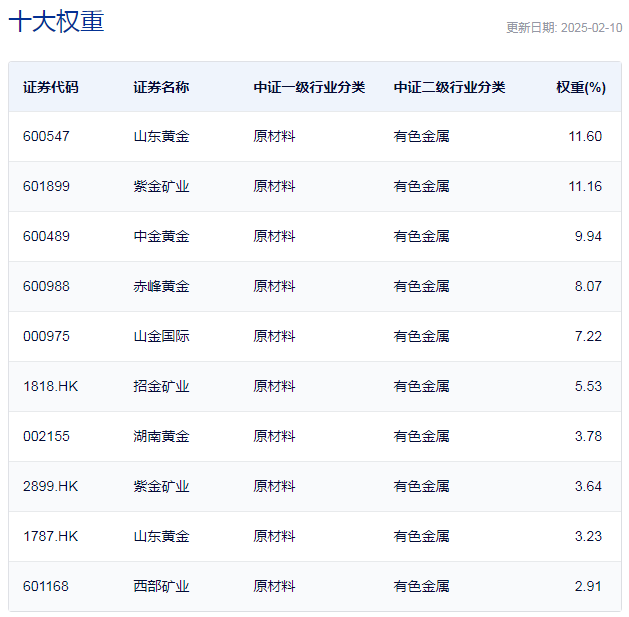629x617 pixels.
Task: Click the 11.60 weight value
Action: coord(585,136)
